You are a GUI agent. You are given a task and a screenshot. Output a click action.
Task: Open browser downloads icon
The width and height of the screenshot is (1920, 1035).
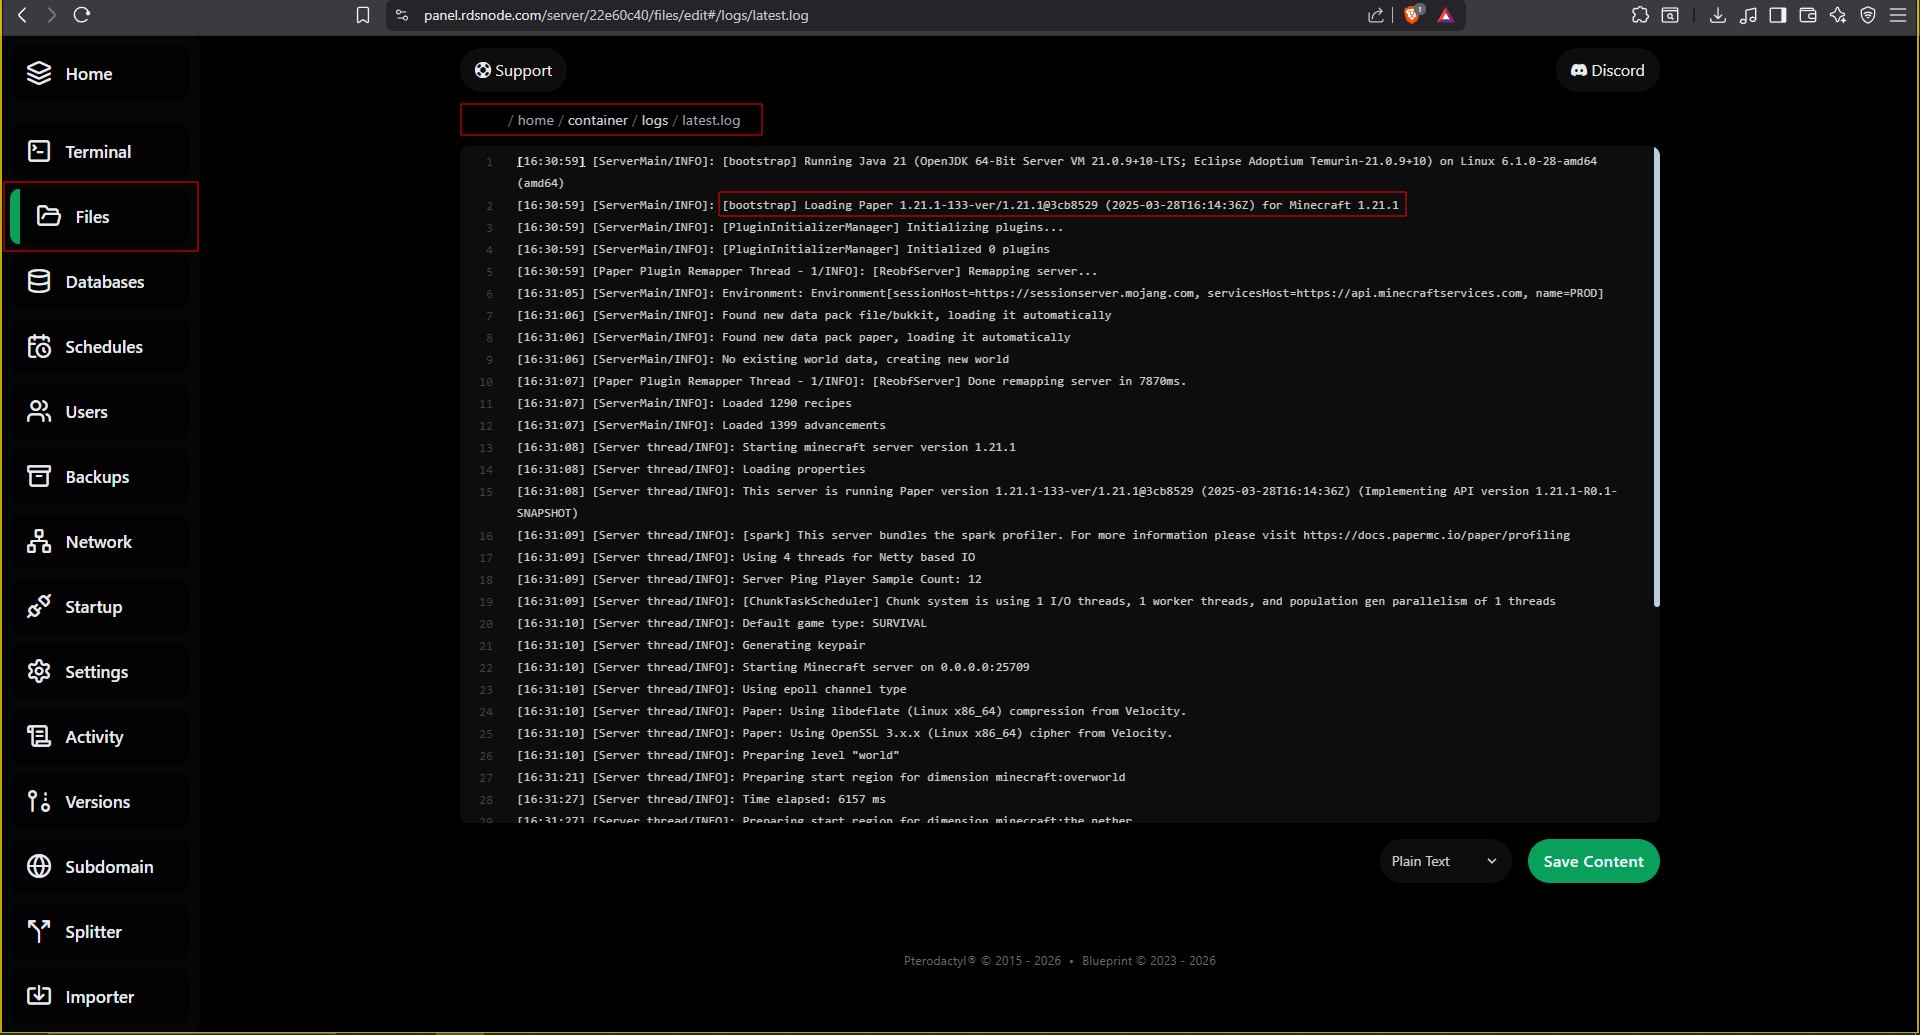coord(1718,15)
